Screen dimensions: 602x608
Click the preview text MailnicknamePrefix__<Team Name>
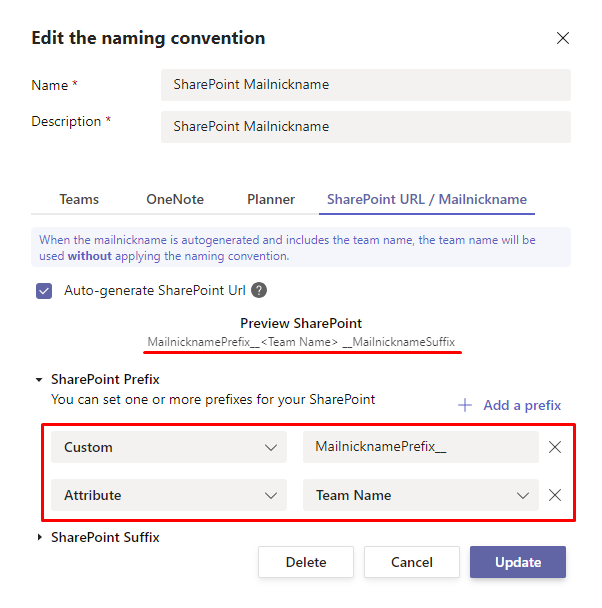pyautogui.click(x=243, y=342)
